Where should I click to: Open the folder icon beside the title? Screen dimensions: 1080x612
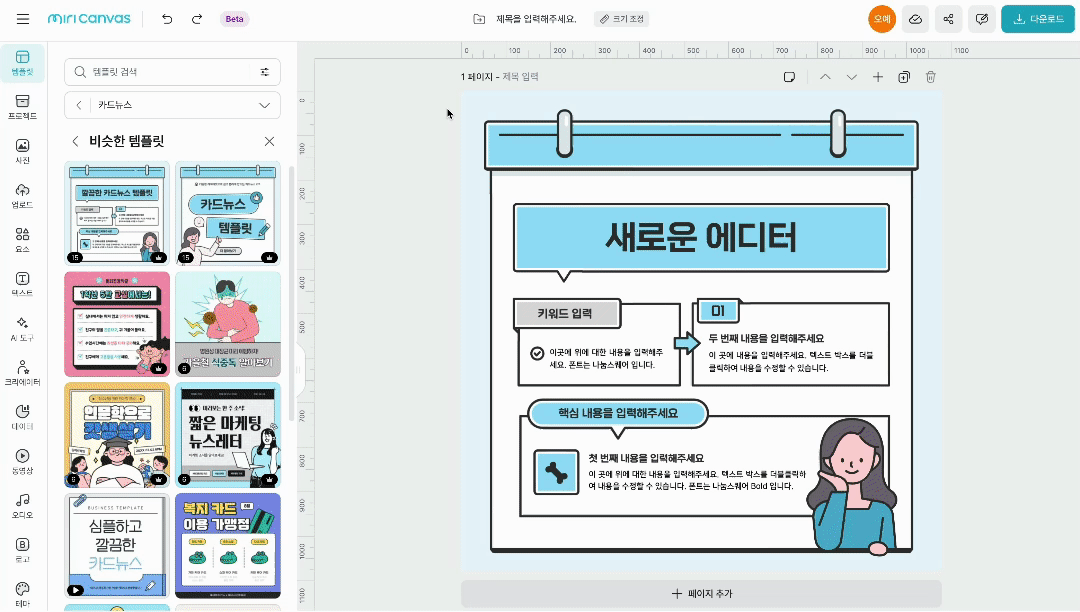click(479, 19)
